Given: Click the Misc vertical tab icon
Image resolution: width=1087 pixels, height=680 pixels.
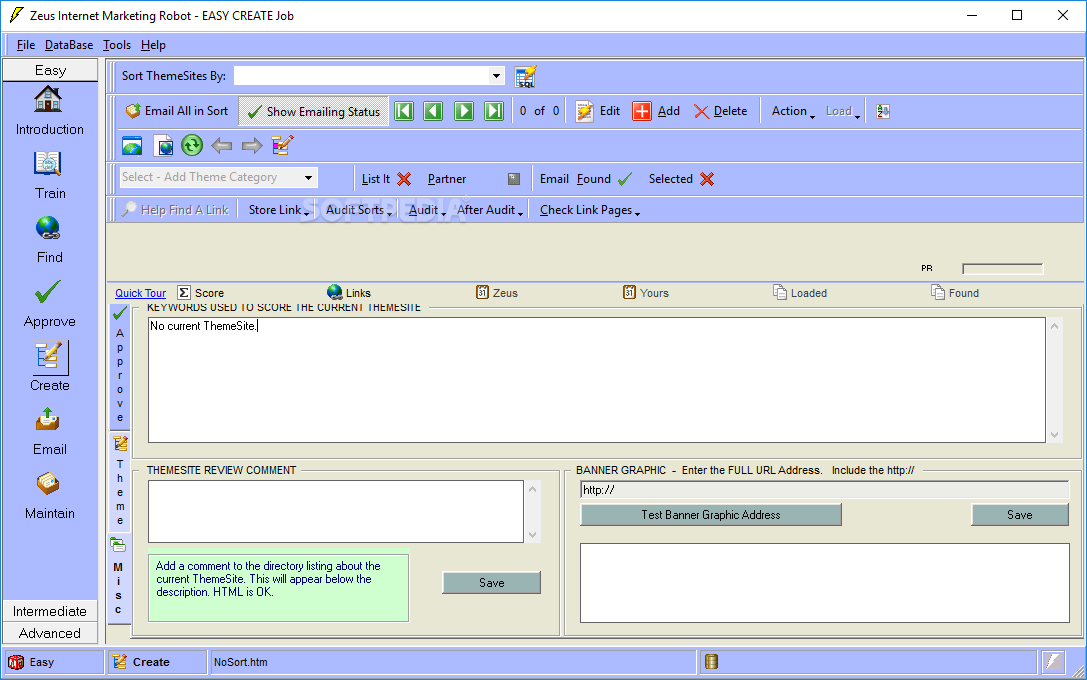Looking at the screenshot, I should pos(119,546).
